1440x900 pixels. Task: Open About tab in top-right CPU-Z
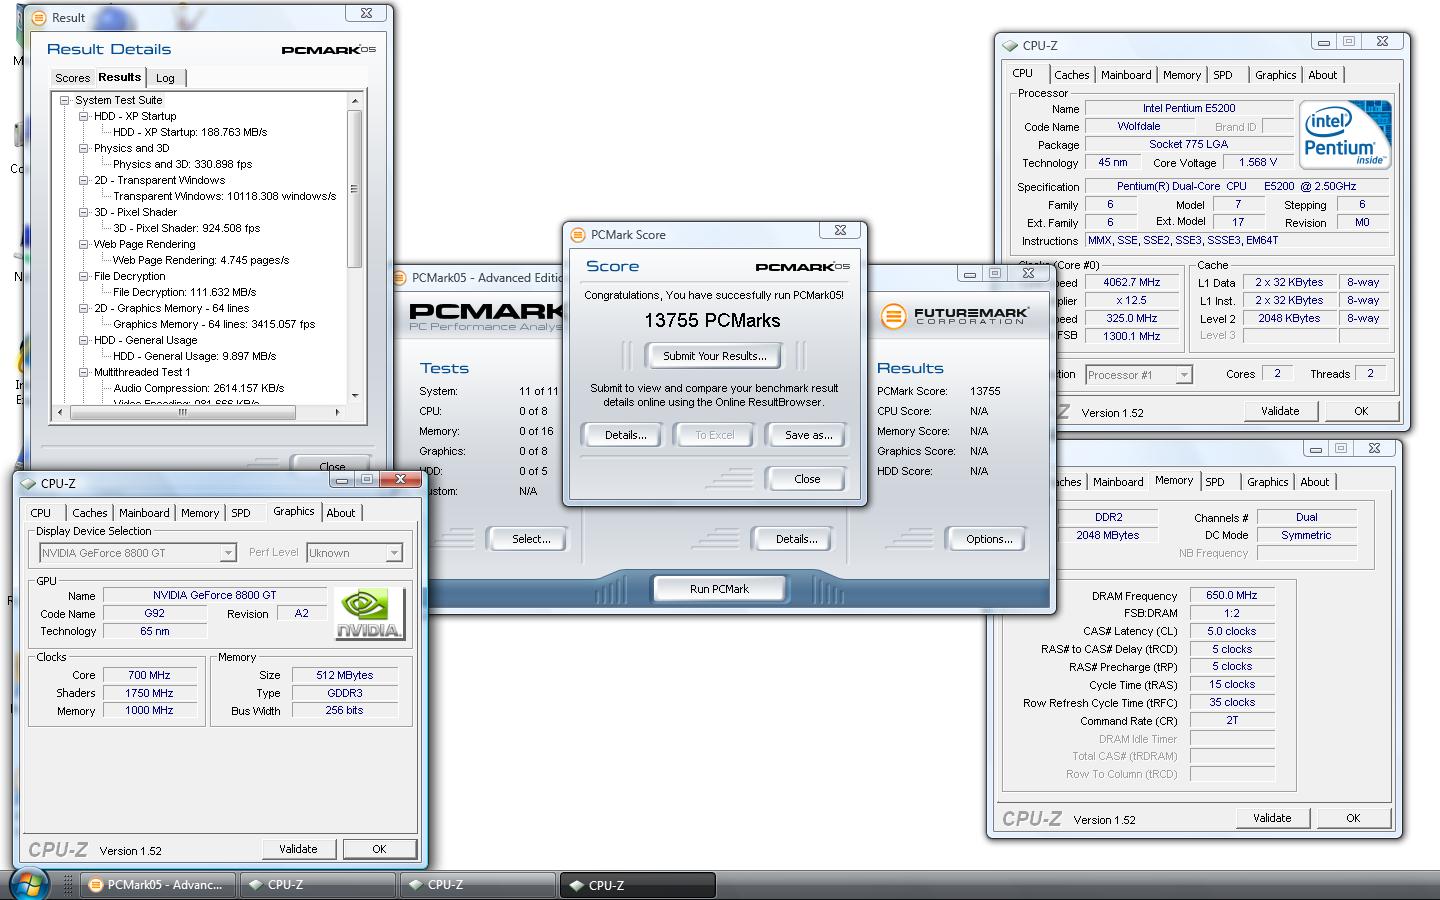[1323, 75]
